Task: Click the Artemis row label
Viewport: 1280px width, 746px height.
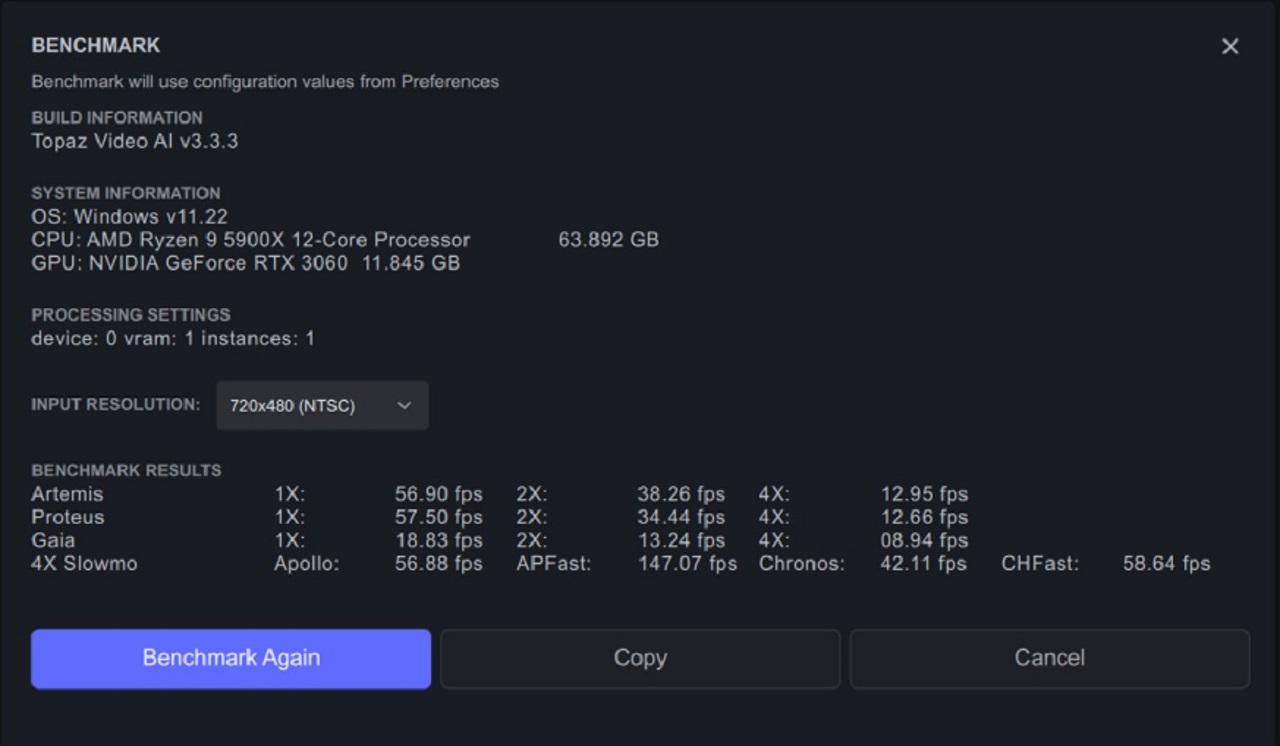Action: (67, 494)
